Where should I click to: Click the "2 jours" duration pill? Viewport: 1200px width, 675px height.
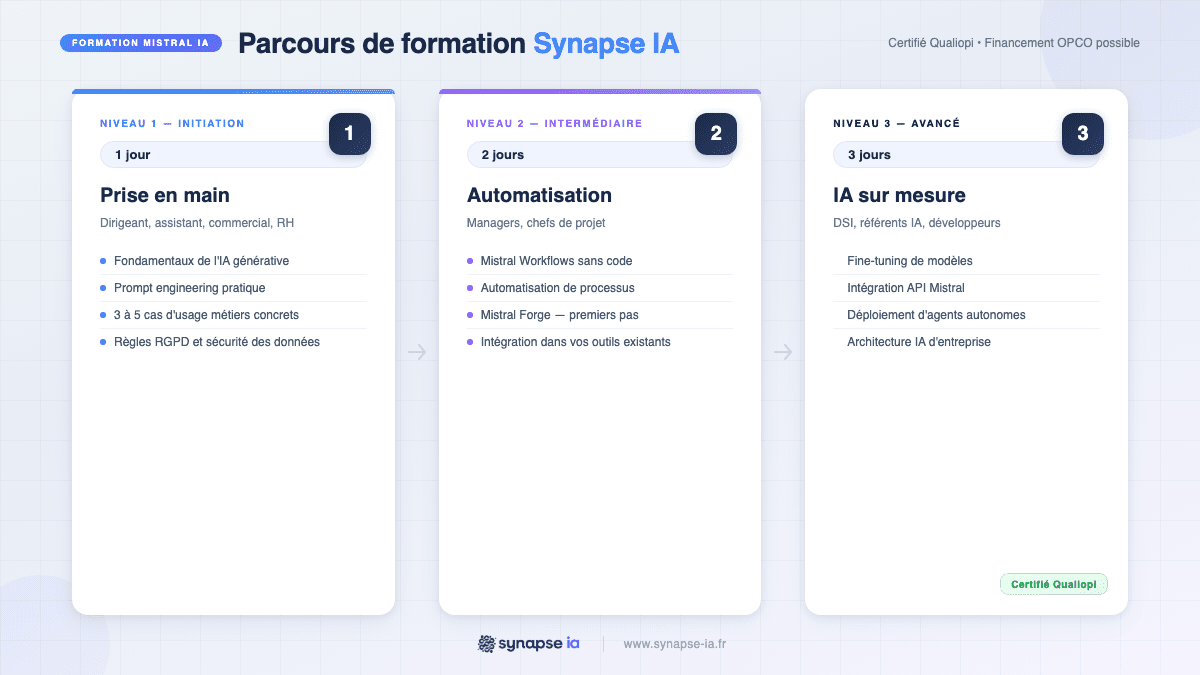pyautogui.click(x=600, y=155)
